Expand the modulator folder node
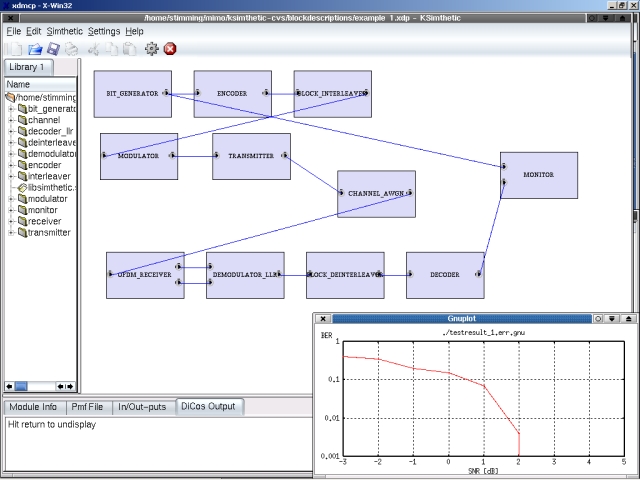 pyautogui.click(x=10, y=199)
